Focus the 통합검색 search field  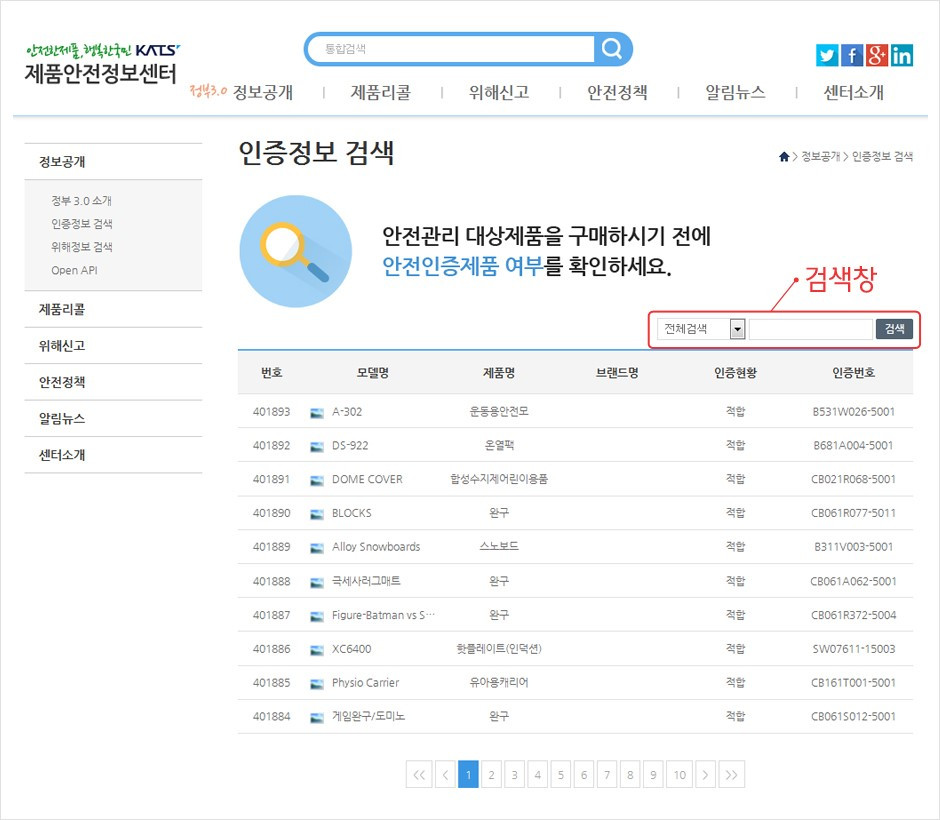tap(453, 49)
